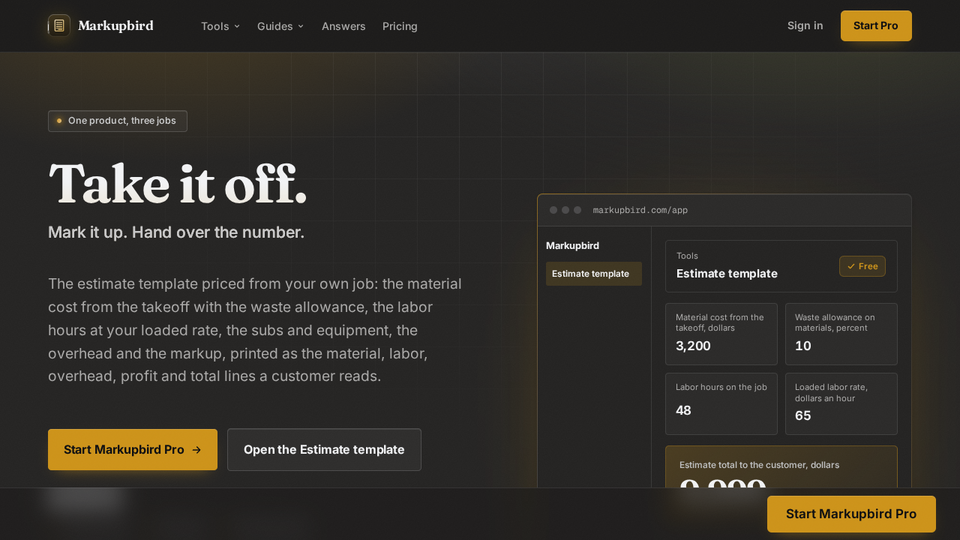This screenshot has height=540, width=960.
Task: Click Start Markupbird Pro hero button
Action: tap(133, 449)
